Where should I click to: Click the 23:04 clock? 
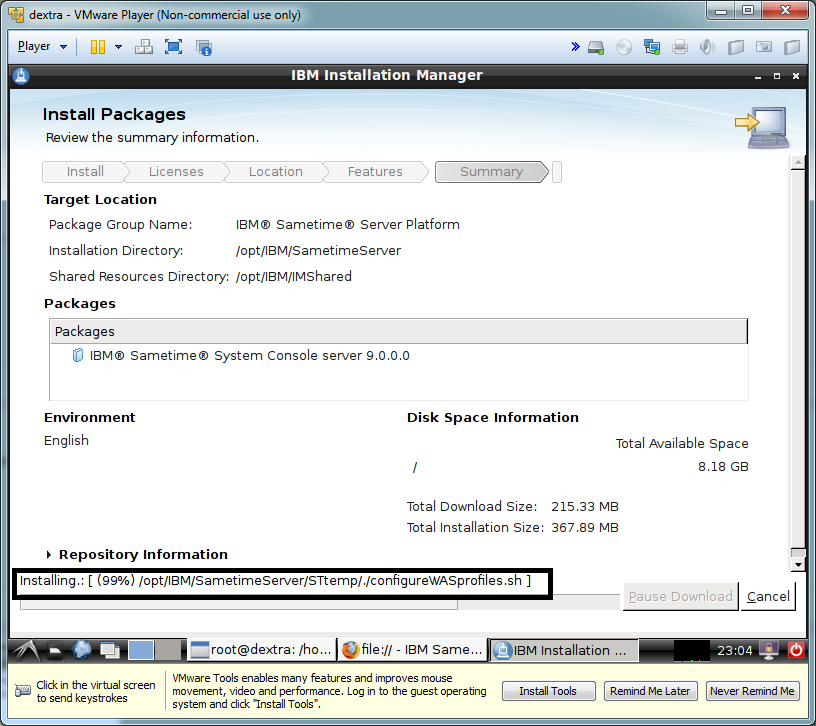734,651
